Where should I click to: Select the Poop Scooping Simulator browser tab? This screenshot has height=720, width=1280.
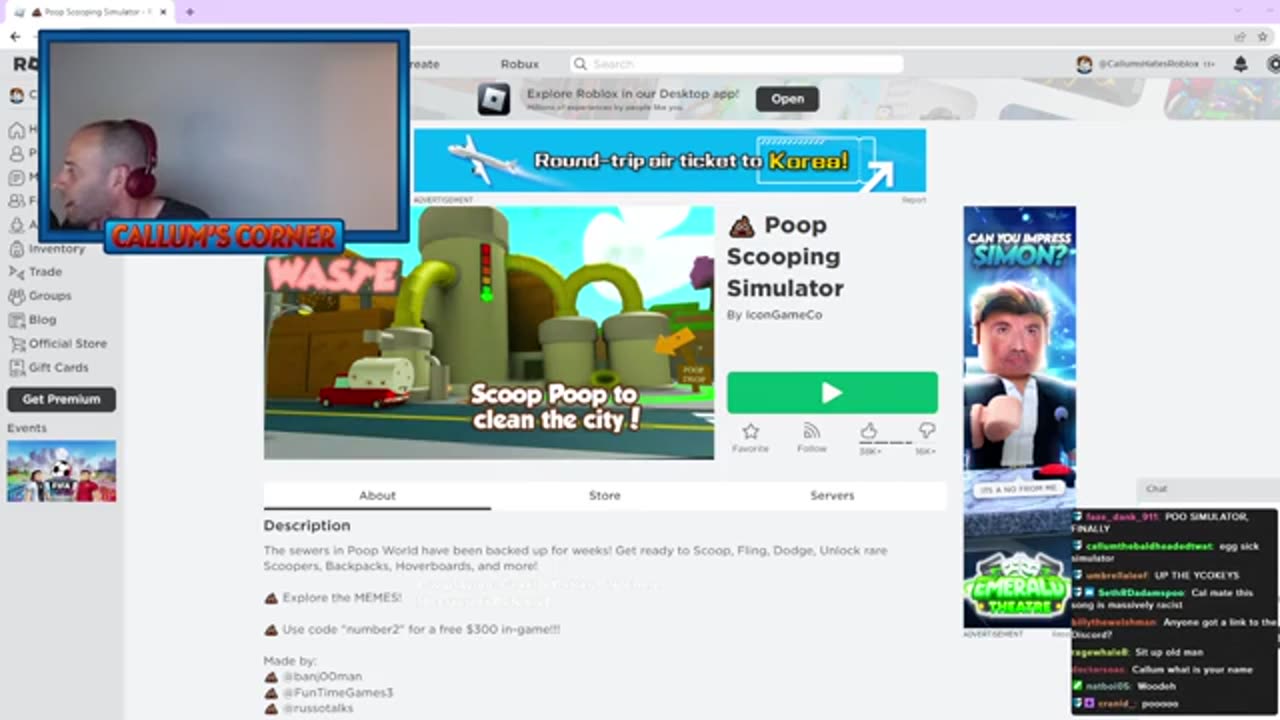point(90,12)
